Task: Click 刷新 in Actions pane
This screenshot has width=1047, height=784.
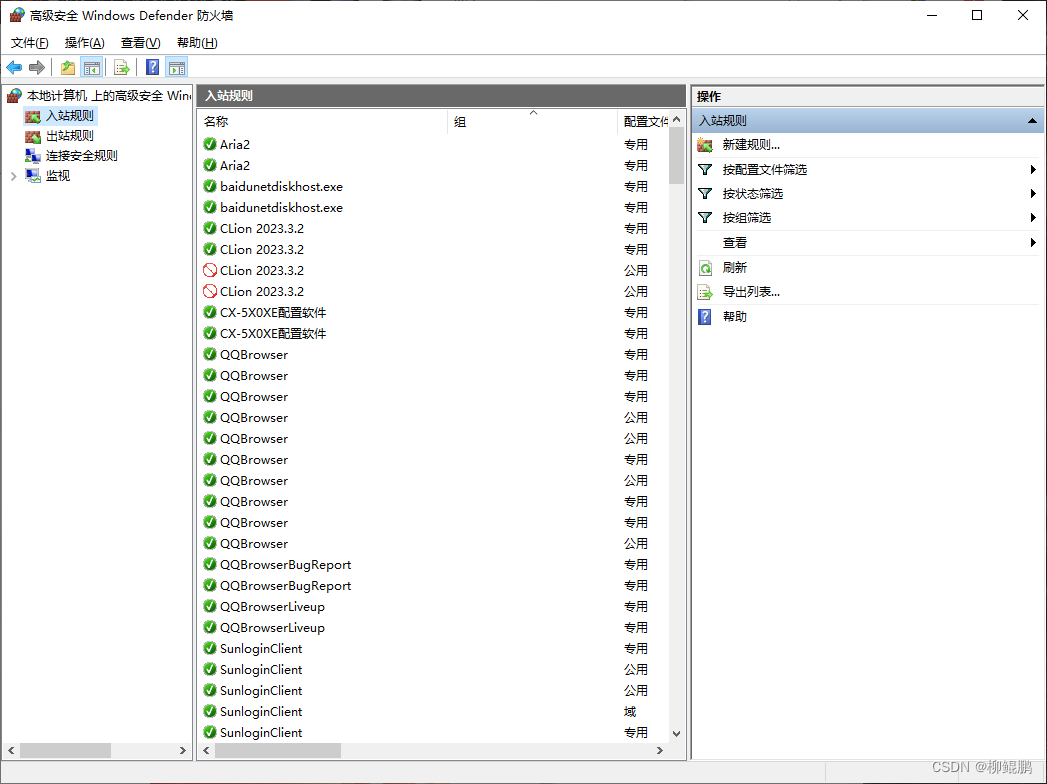Action: pyautogui.click(x=735, y=268)
